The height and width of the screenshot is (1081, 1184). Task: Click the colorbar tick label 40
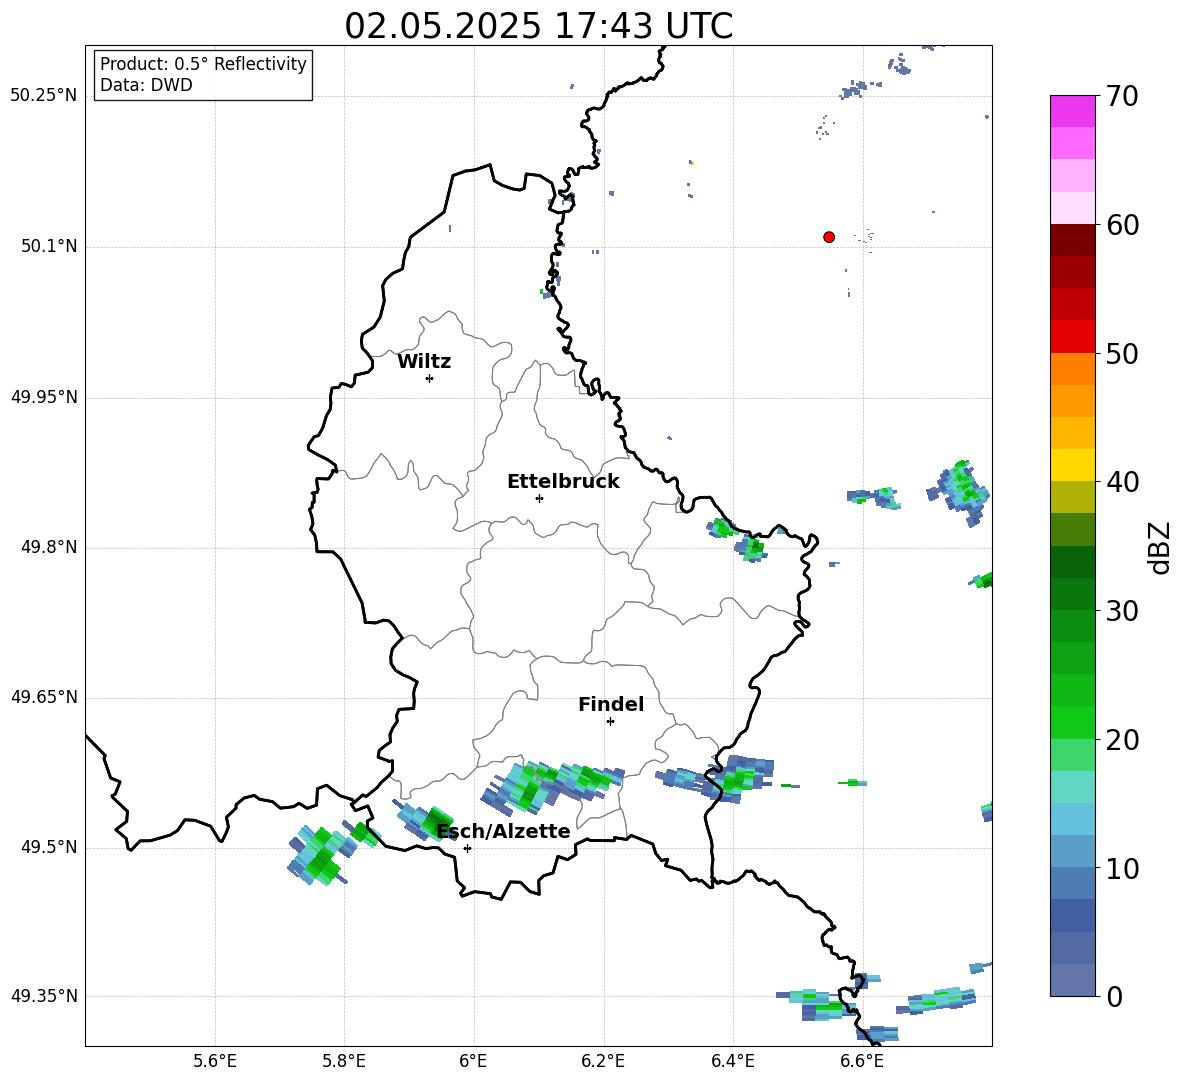coord(1122,482)
